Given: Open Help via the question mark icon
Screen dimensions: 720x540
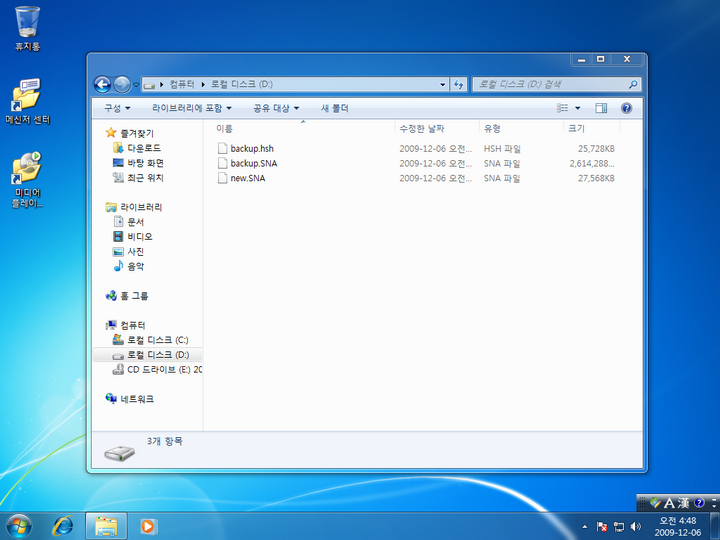Looking at the screenshot, I should [x=626, y=108].
